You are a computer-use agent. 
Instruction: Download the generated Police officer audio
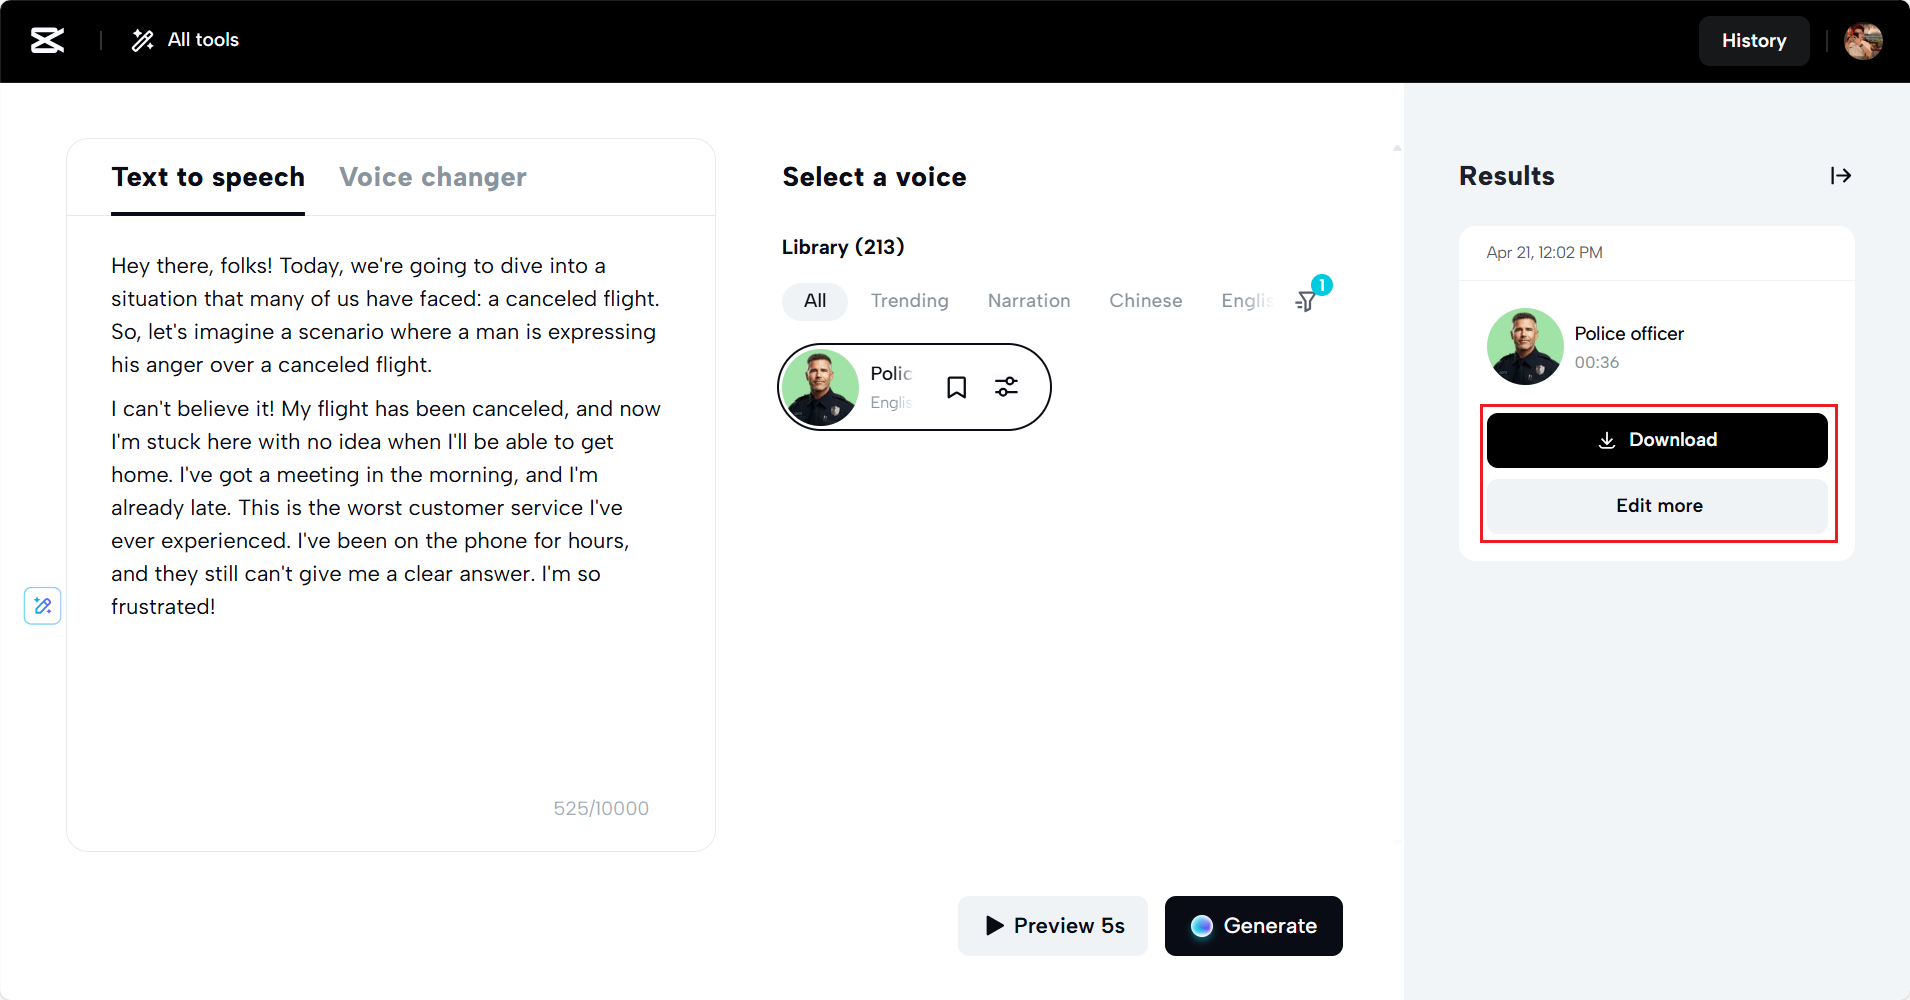(x=1657, y=440)
